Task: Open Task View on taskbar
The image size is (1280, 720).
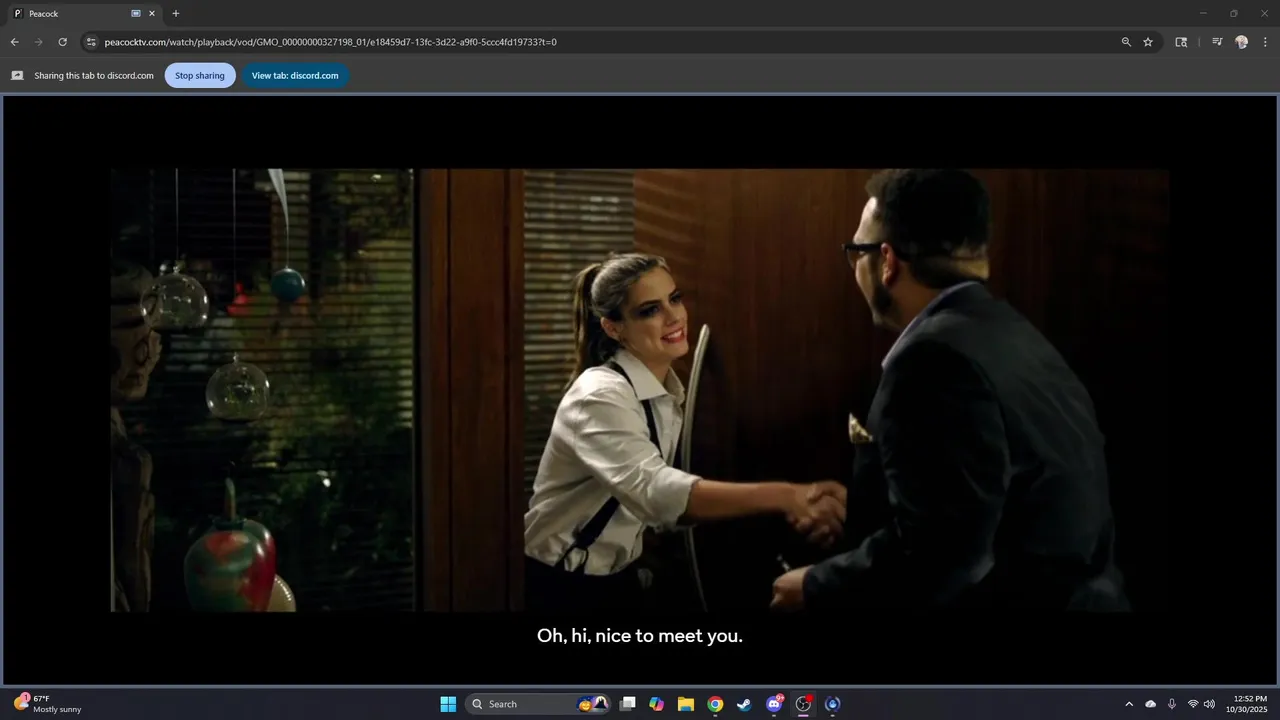Action: click(627, 704)
